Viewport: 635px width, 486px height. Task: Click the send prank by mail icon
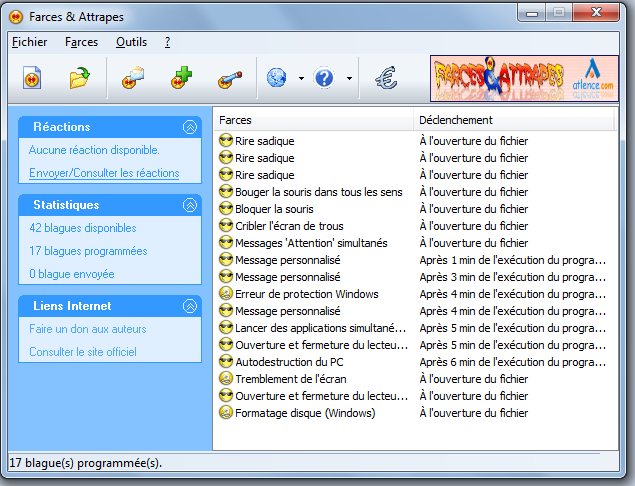tap(133, 77)
